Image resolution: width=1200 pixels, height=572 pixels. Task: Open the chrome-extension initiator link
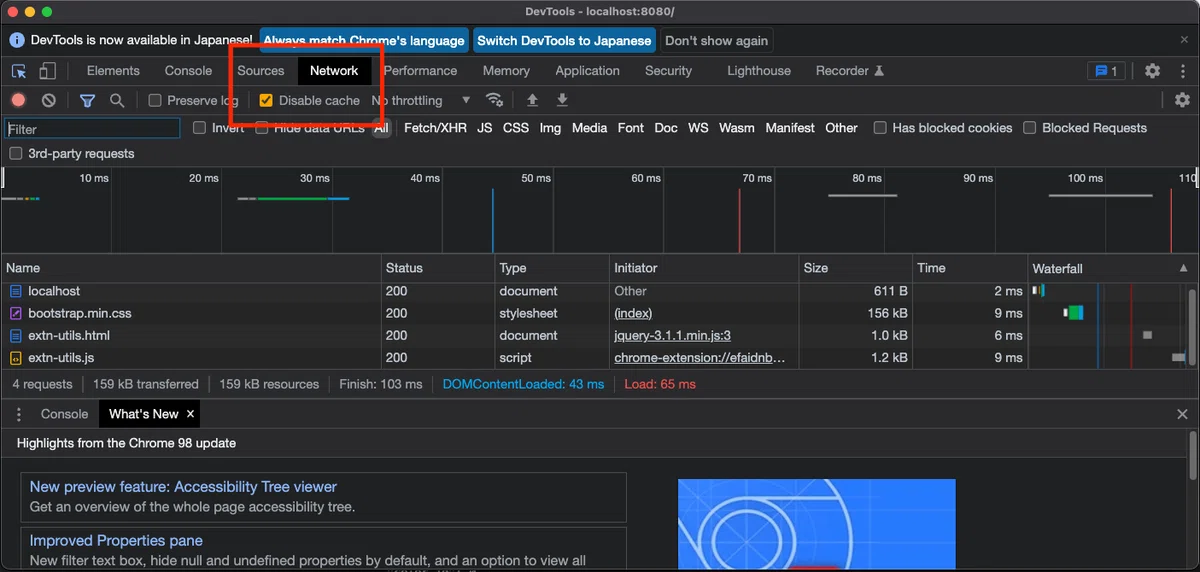tap(700, 357)
